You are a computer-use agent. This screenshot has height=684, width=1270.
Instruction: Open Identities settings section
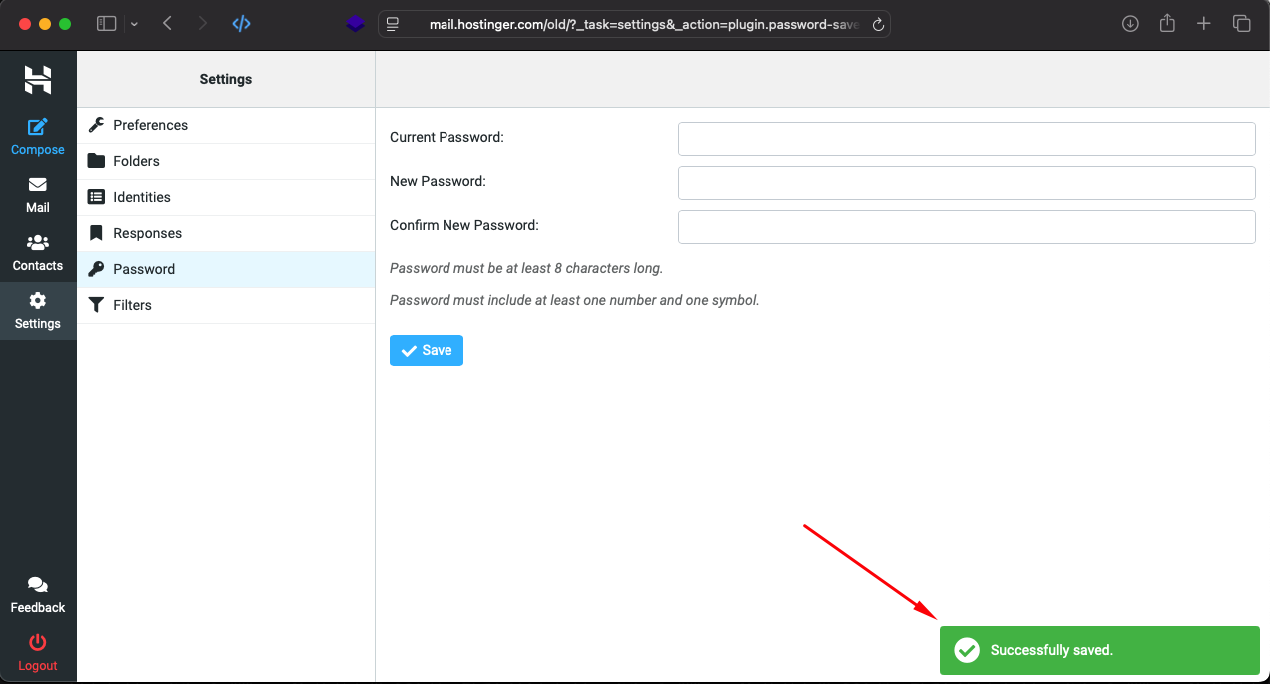pyautogui.click(x=141, y=197)
